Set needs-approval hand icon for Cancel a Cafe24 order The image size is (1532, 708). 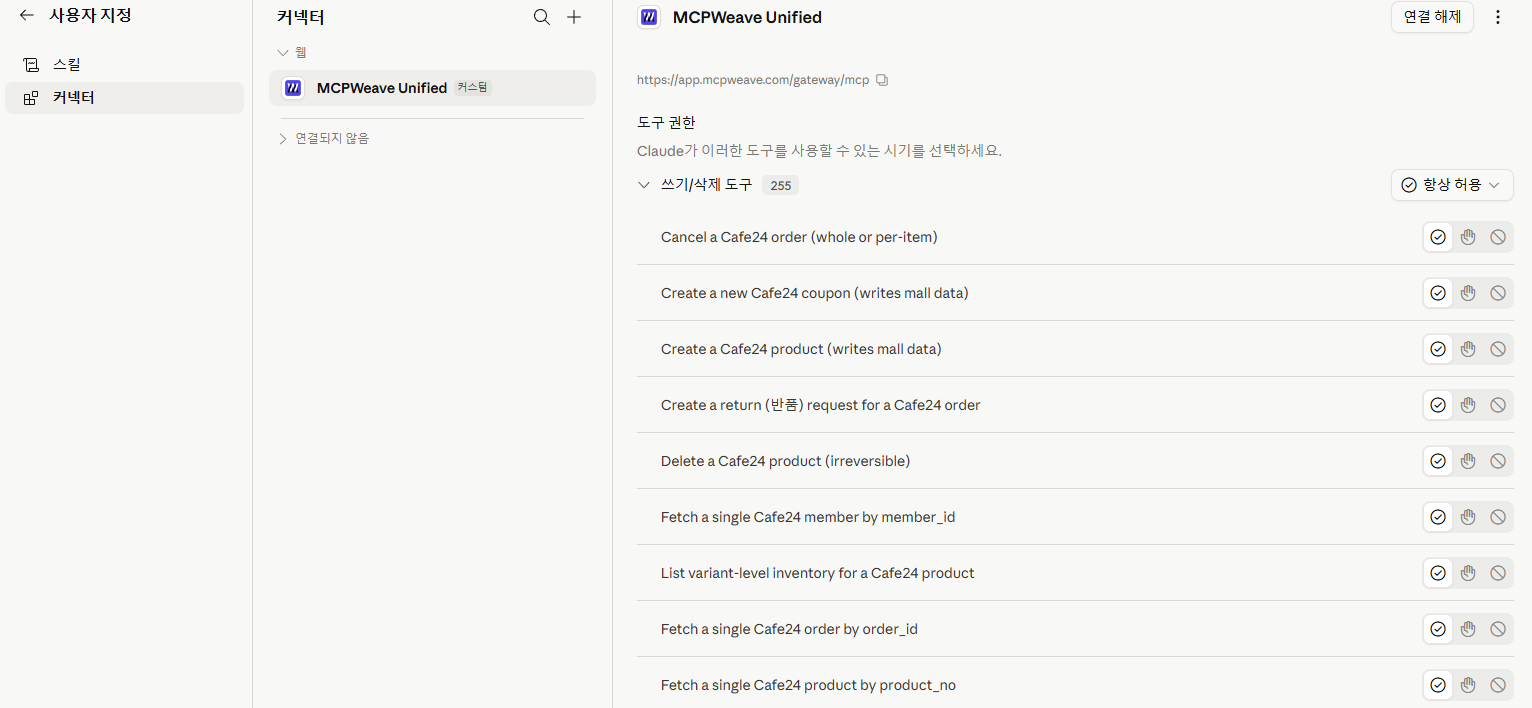pos(1468,237)
